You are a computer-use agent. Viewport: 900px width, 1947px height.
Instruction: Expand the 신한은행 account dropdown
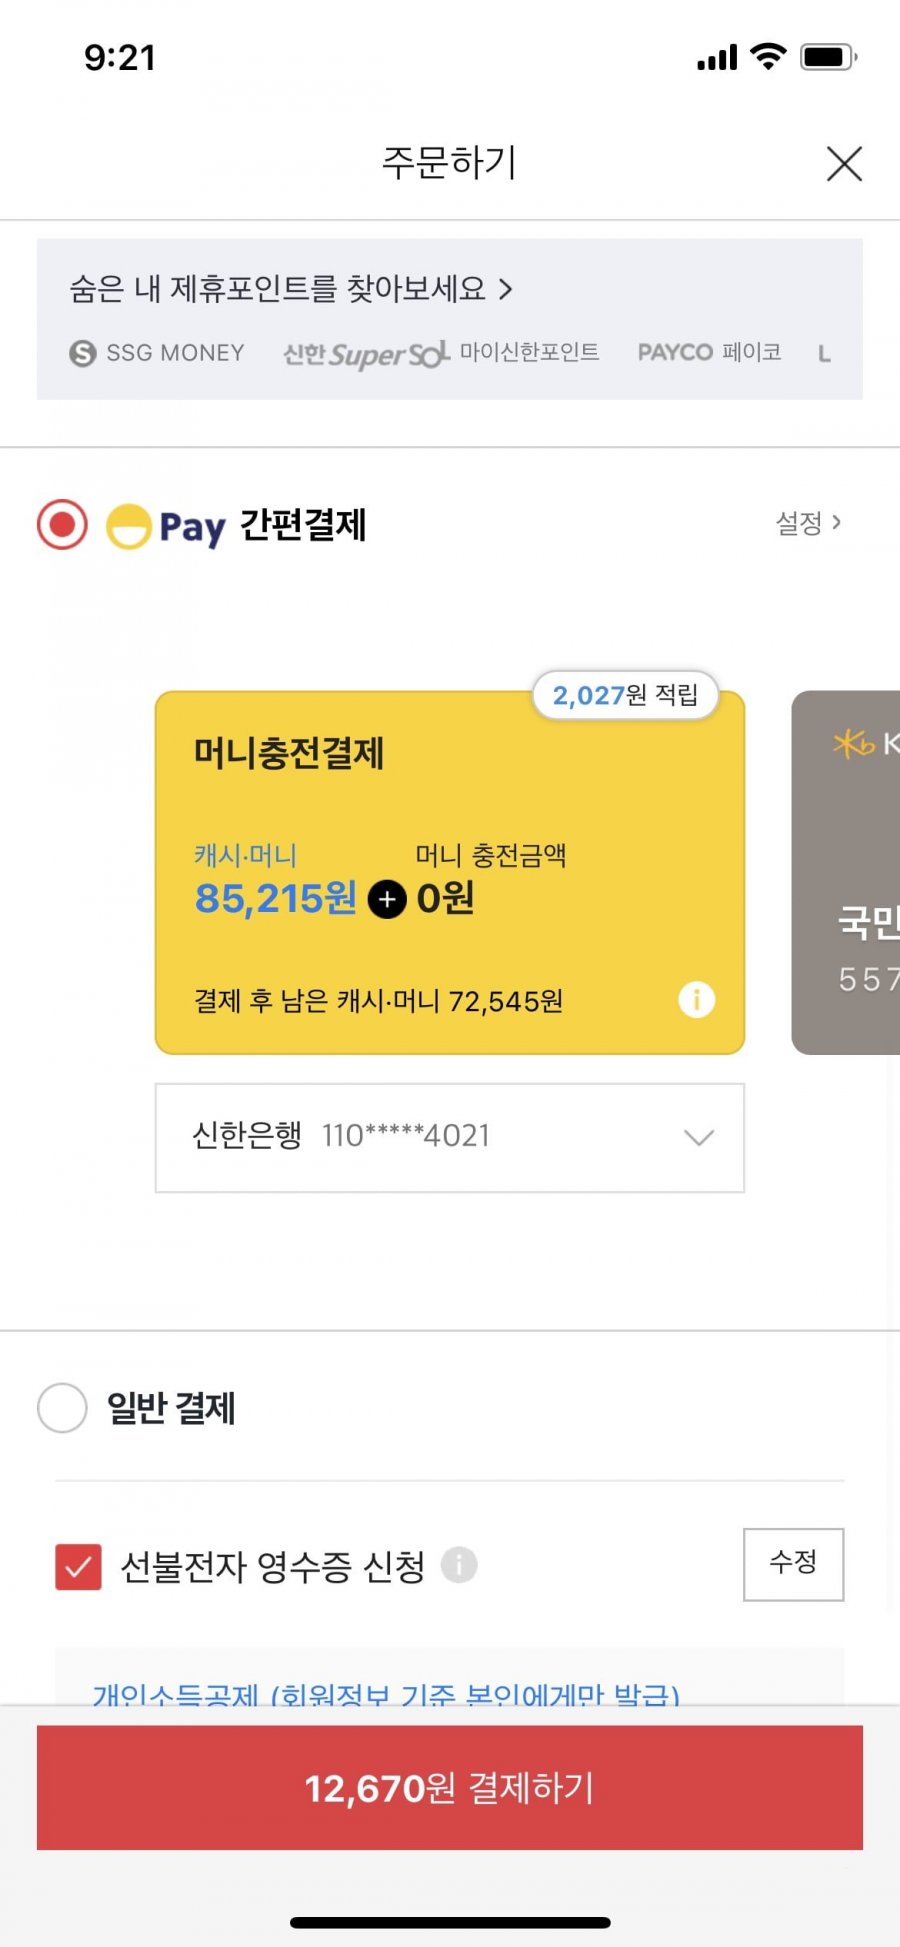point(450,1137)
